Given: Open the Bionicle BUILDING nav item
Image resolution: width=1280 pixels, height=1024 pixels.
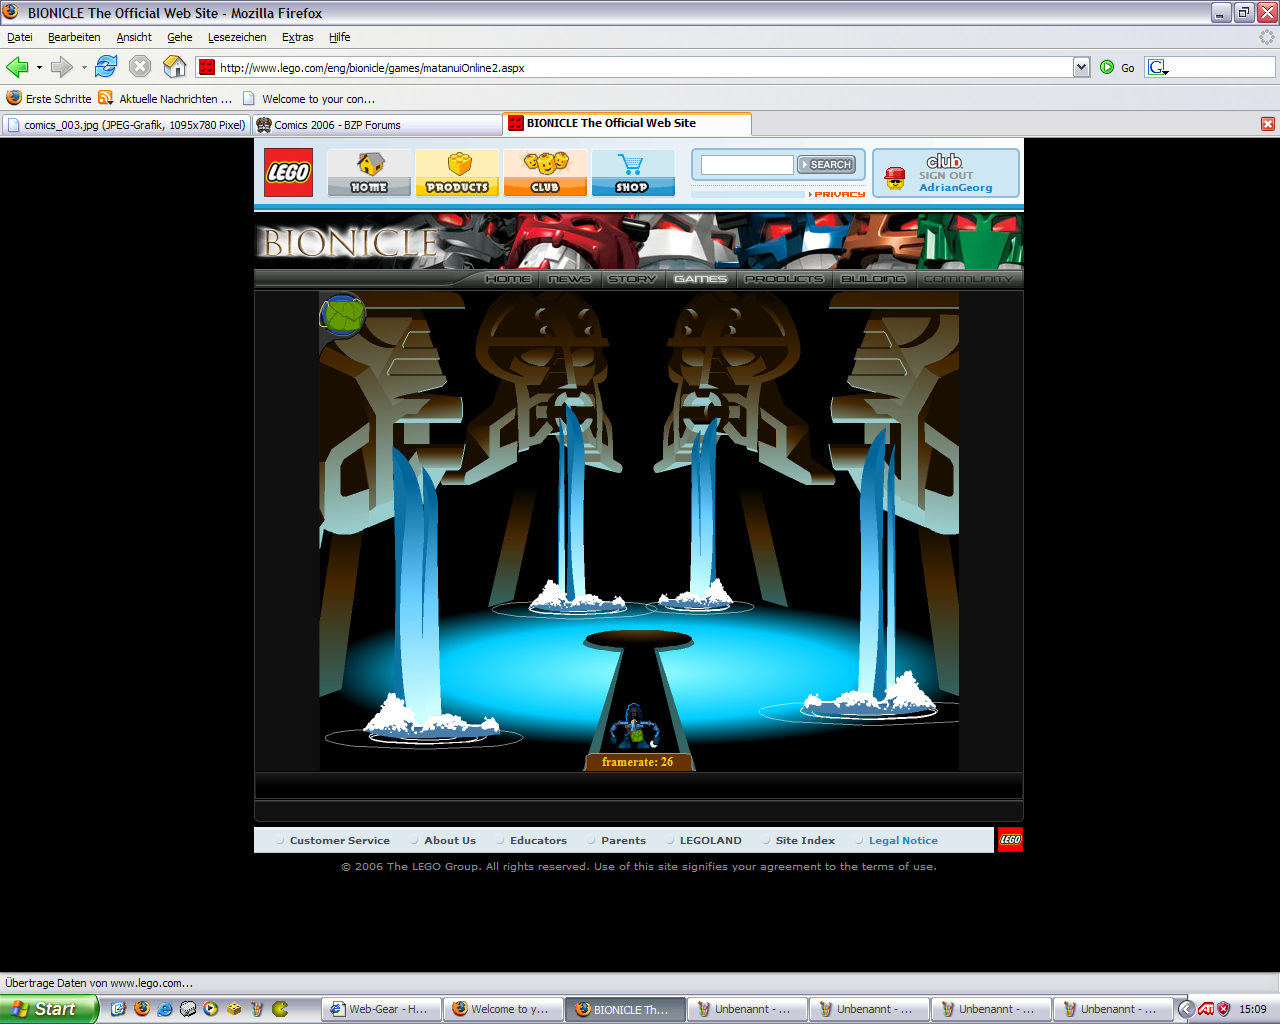Looking at the screenshot, I should coord(873,279).
